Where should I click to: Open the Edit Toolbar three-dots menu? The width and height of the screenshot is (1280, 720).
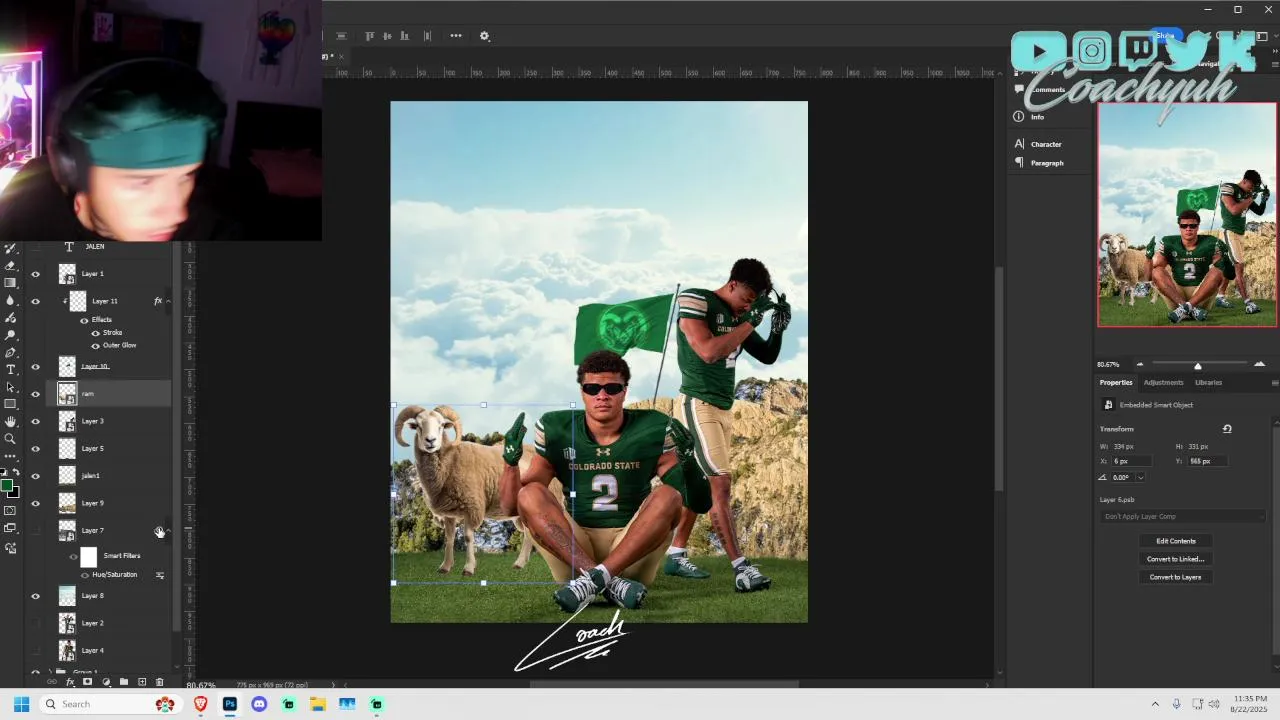(x=10, y=455)
